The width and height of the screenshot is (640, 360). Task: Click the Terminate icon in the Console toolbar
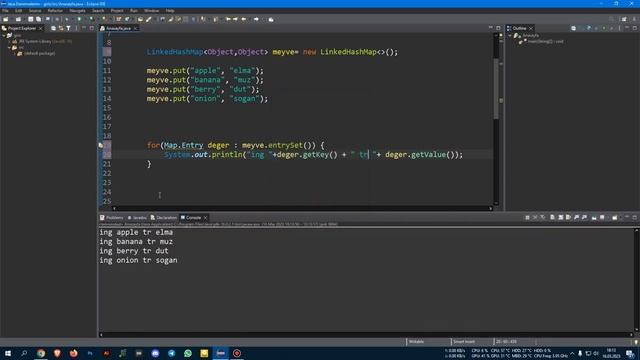(x=527, y=218)
